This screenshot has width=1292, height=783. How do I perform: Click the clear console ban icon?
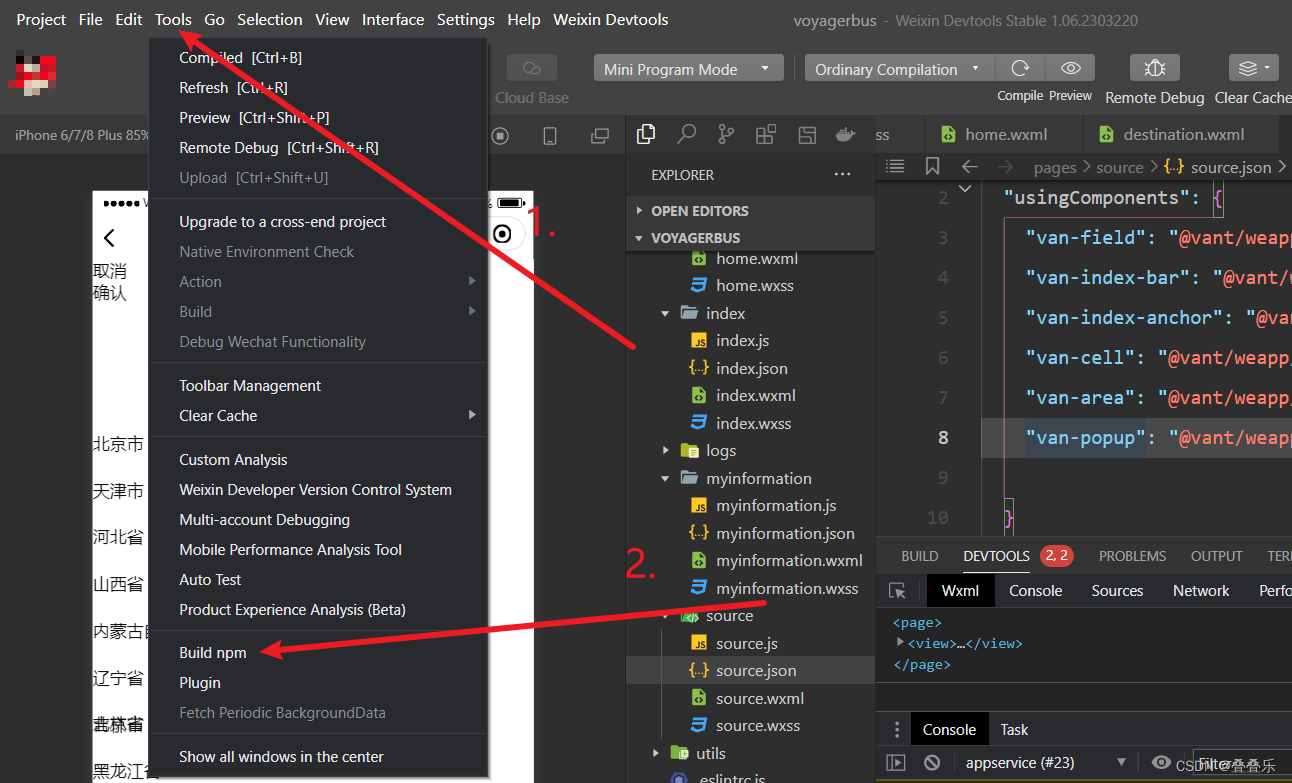[932, 762]
